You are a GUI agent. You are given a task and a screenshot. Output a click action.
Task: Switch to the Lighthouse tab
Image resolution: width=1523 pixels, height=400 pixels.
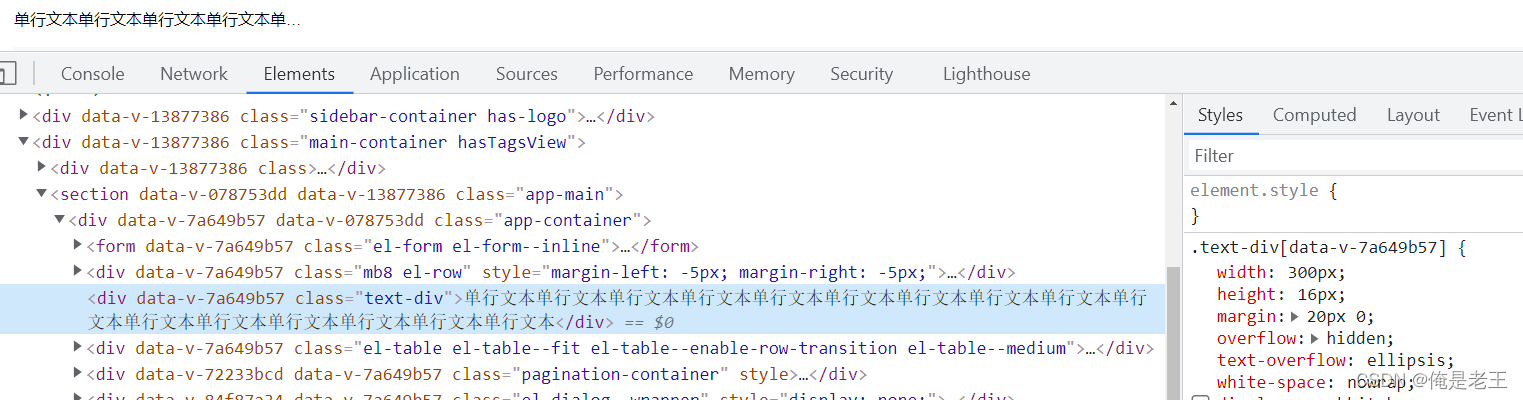tap(986, 74)
